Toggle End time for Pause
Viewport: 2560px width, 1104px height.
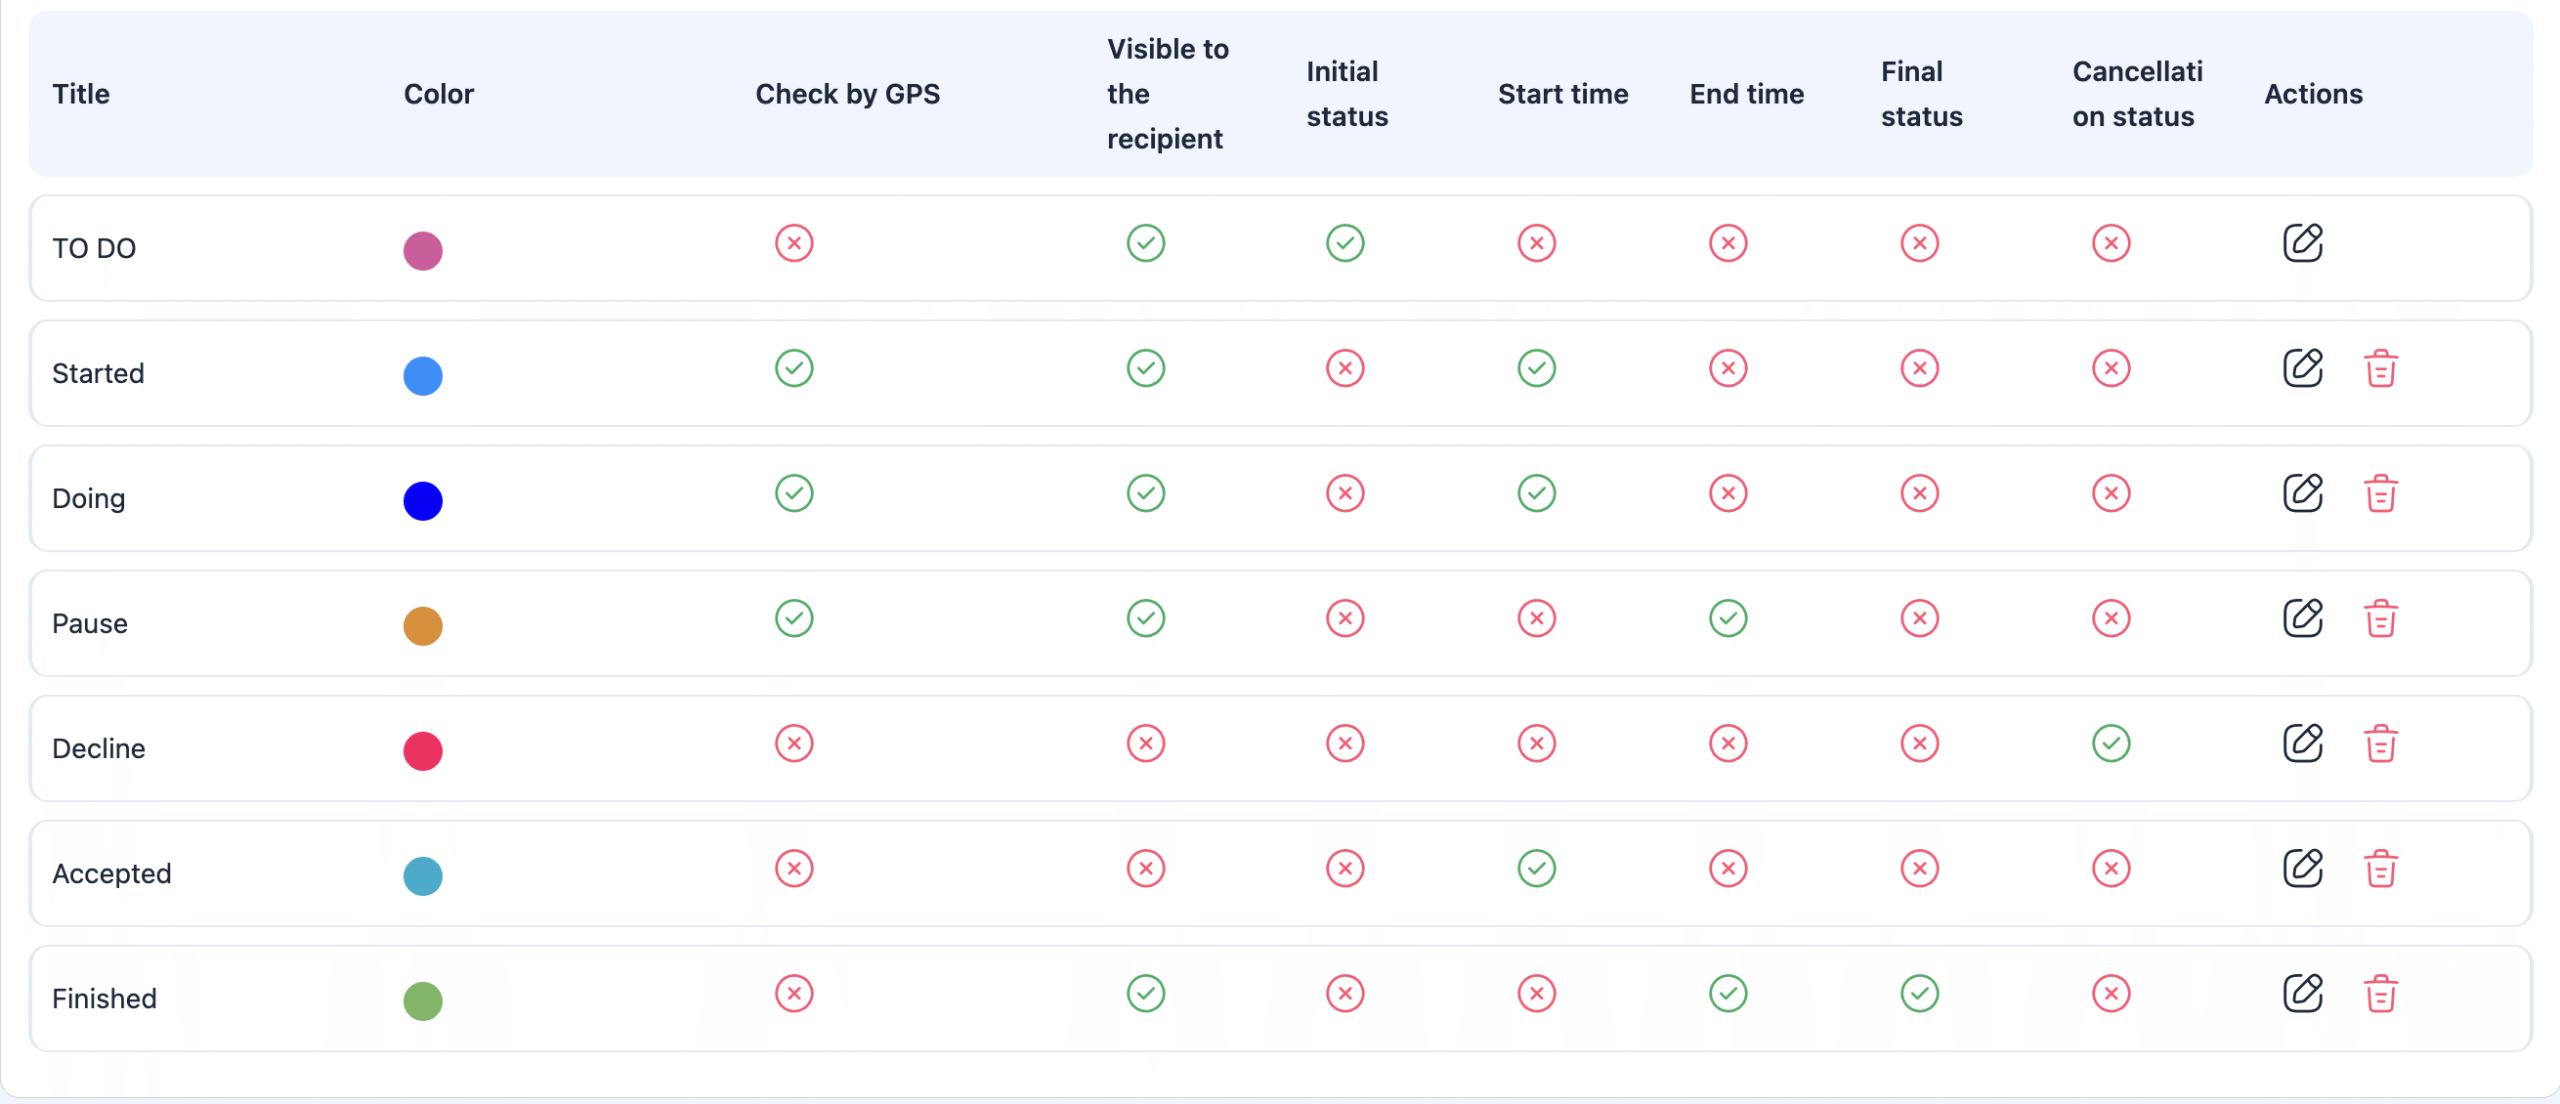tap(1728, 618)
